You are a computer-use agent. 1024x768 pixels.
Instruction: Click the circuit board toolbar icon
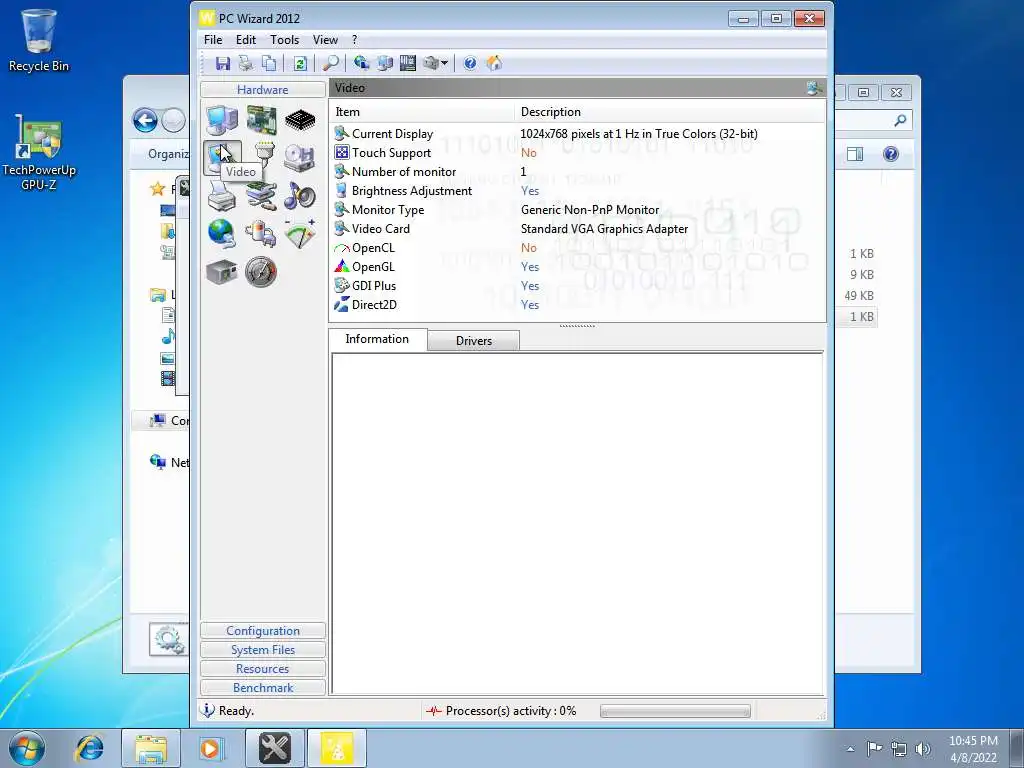point(408,63)
